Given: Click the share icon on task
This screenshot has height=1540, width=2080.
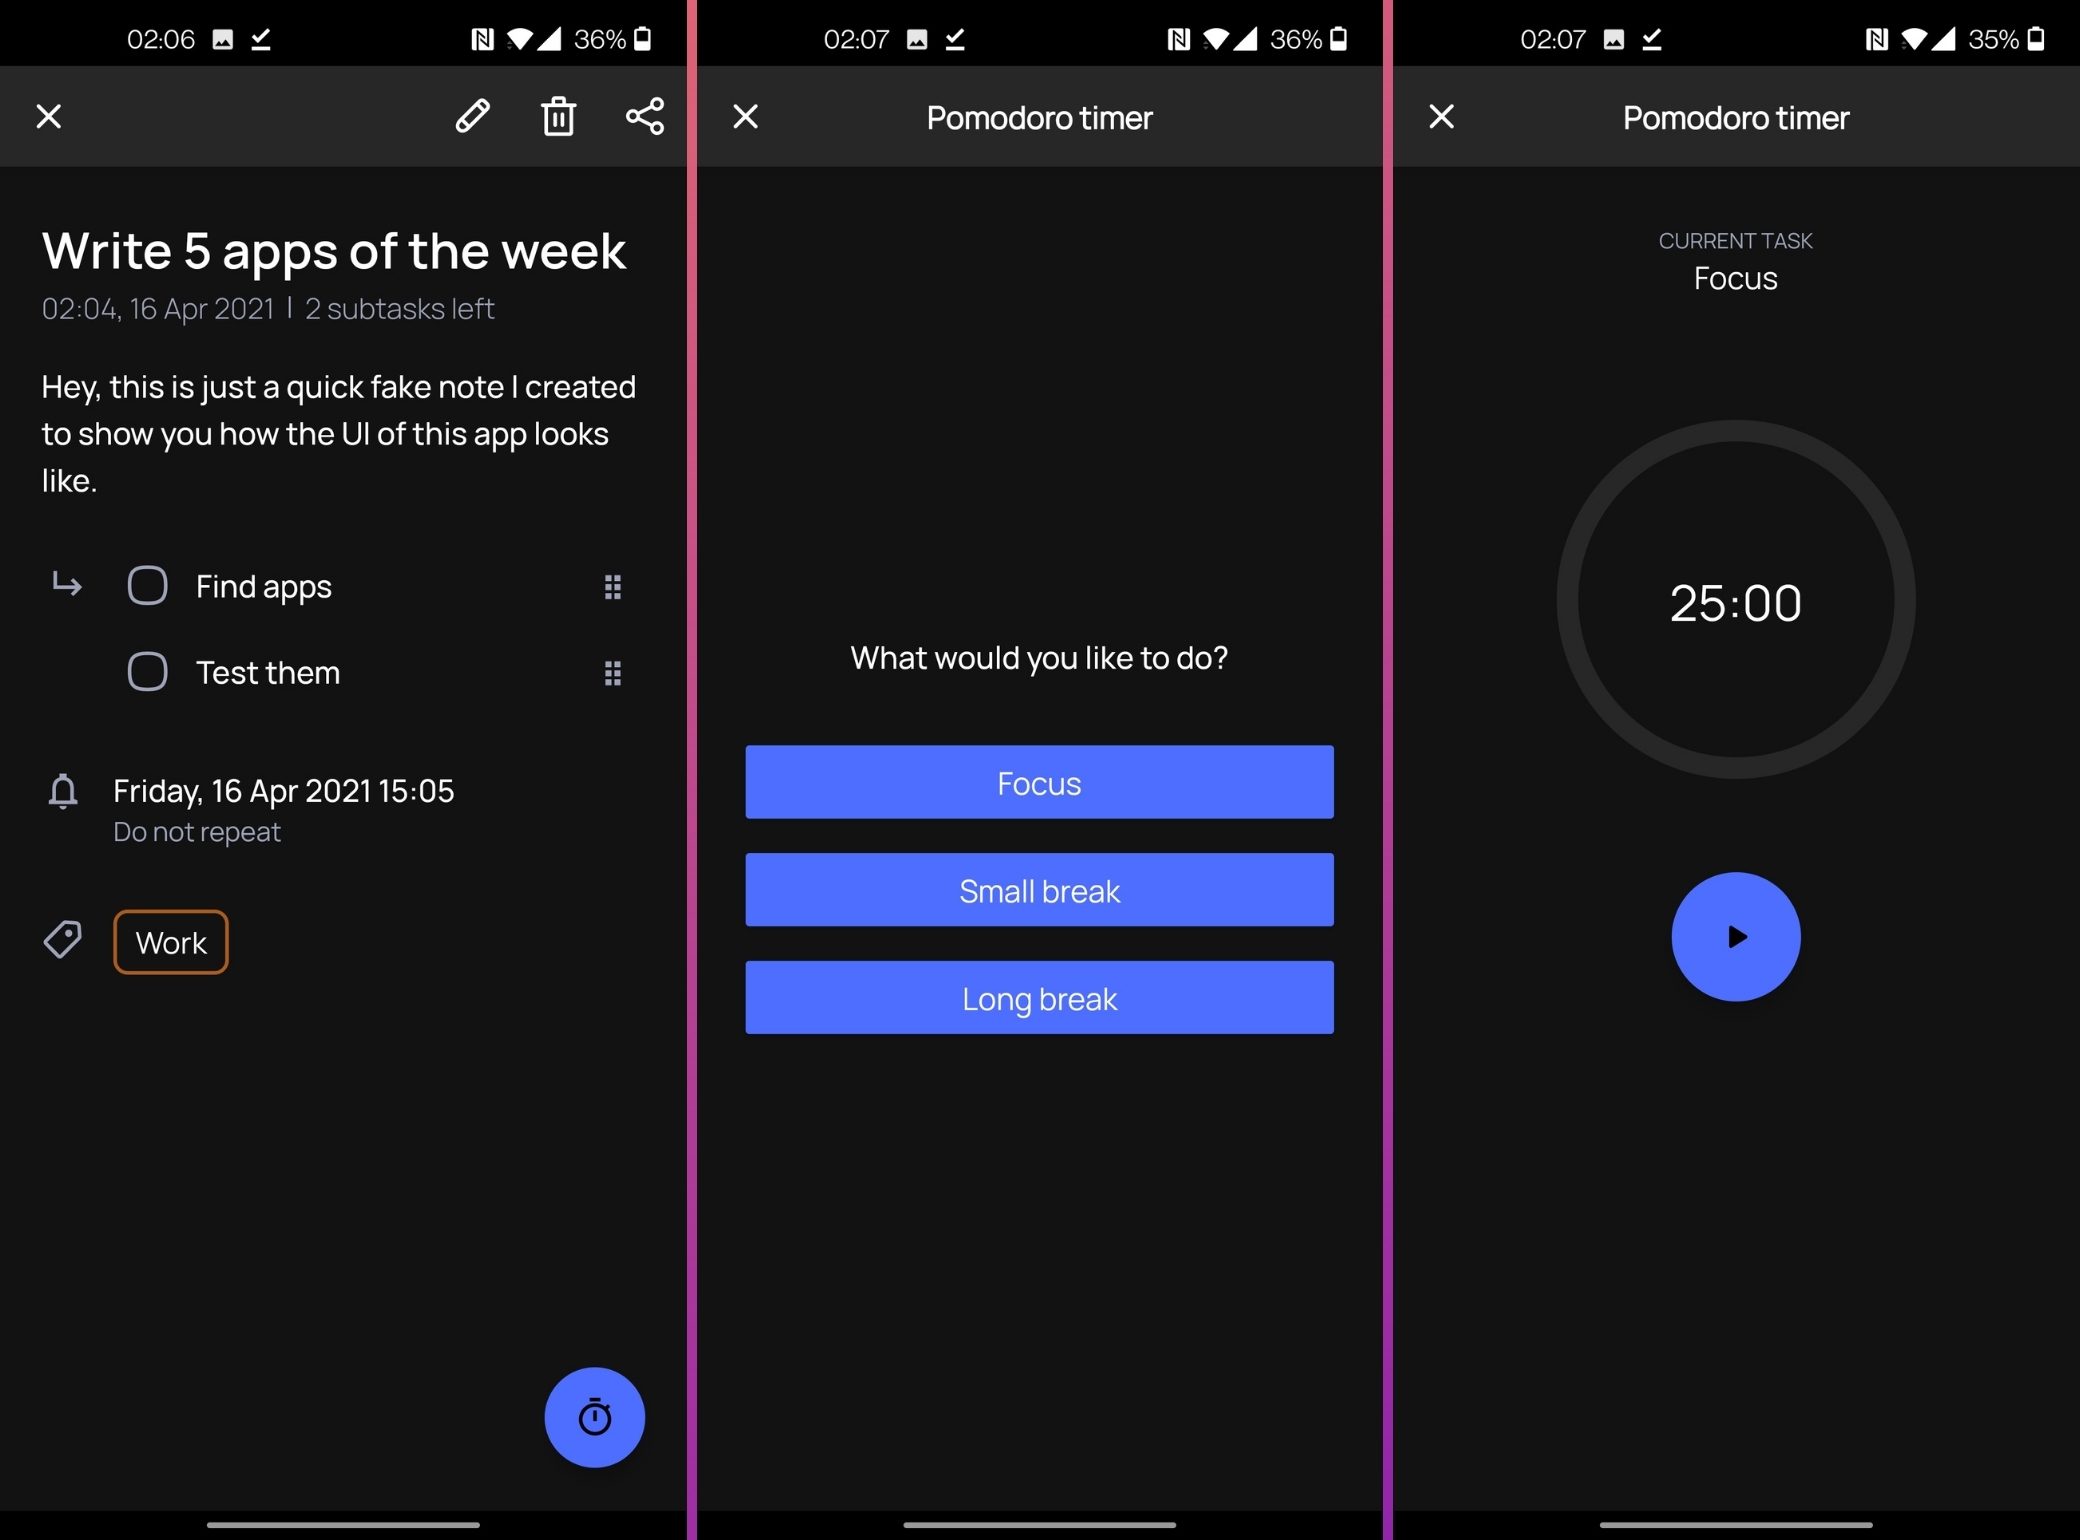Looking at the screenshot, I should click(x=642, y=115).
